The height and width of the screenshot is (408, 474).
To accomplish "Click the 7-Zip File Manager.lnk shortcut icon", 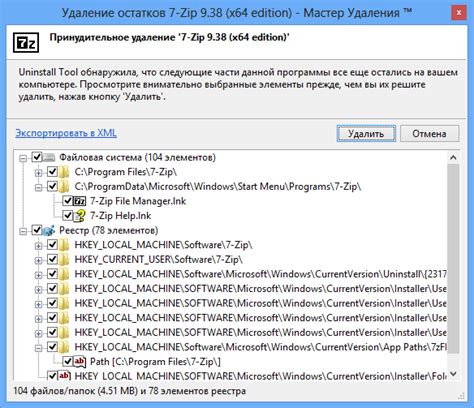I will [79, 201].
